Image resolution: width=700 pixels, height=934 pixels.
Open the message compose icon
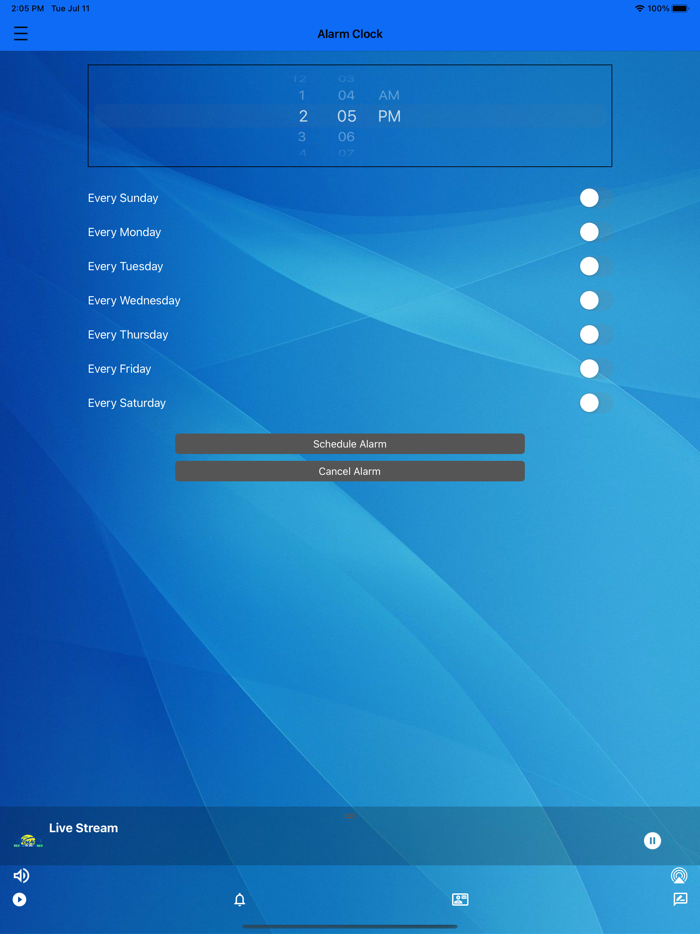[x=680, y=899]
